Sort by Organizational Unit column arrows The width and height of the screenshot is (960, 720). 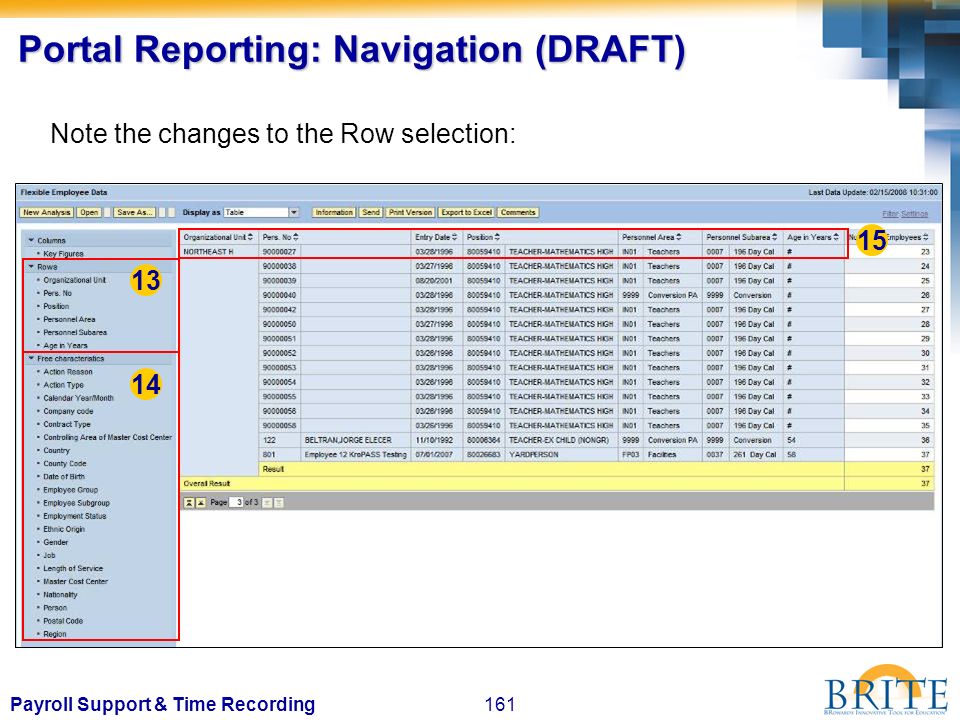pyautogui.click(x=251, y=237)
